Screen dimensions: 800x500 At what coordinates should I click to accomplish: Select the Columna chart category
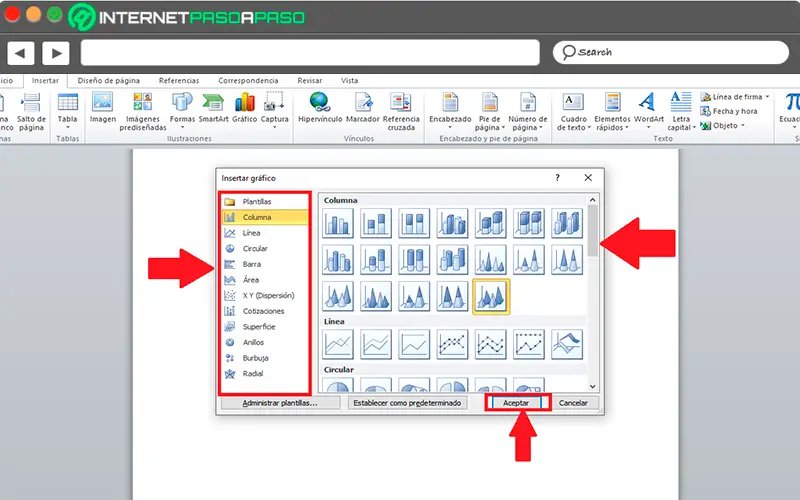265,217
